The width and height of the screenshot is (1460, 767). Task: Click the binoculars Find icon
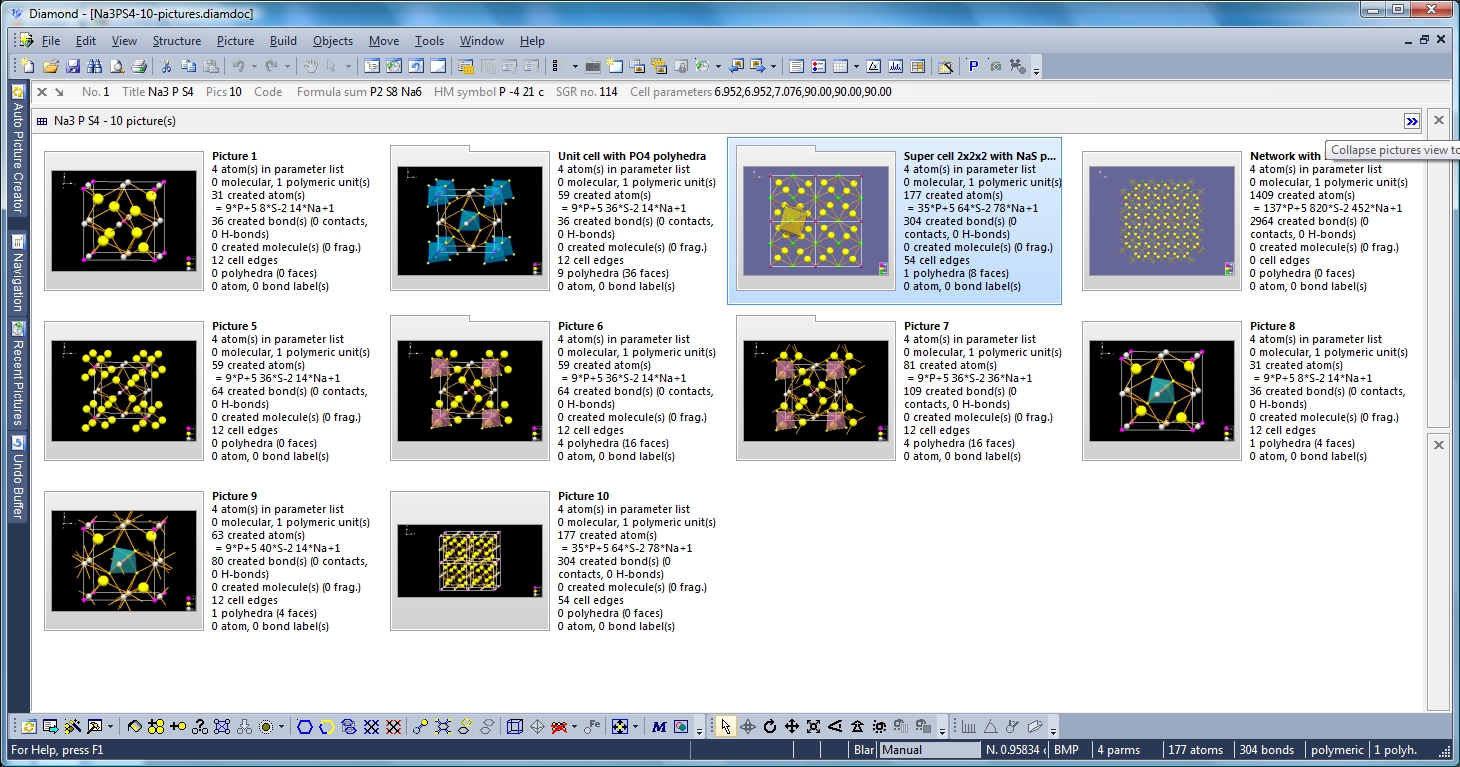point(94,66)
